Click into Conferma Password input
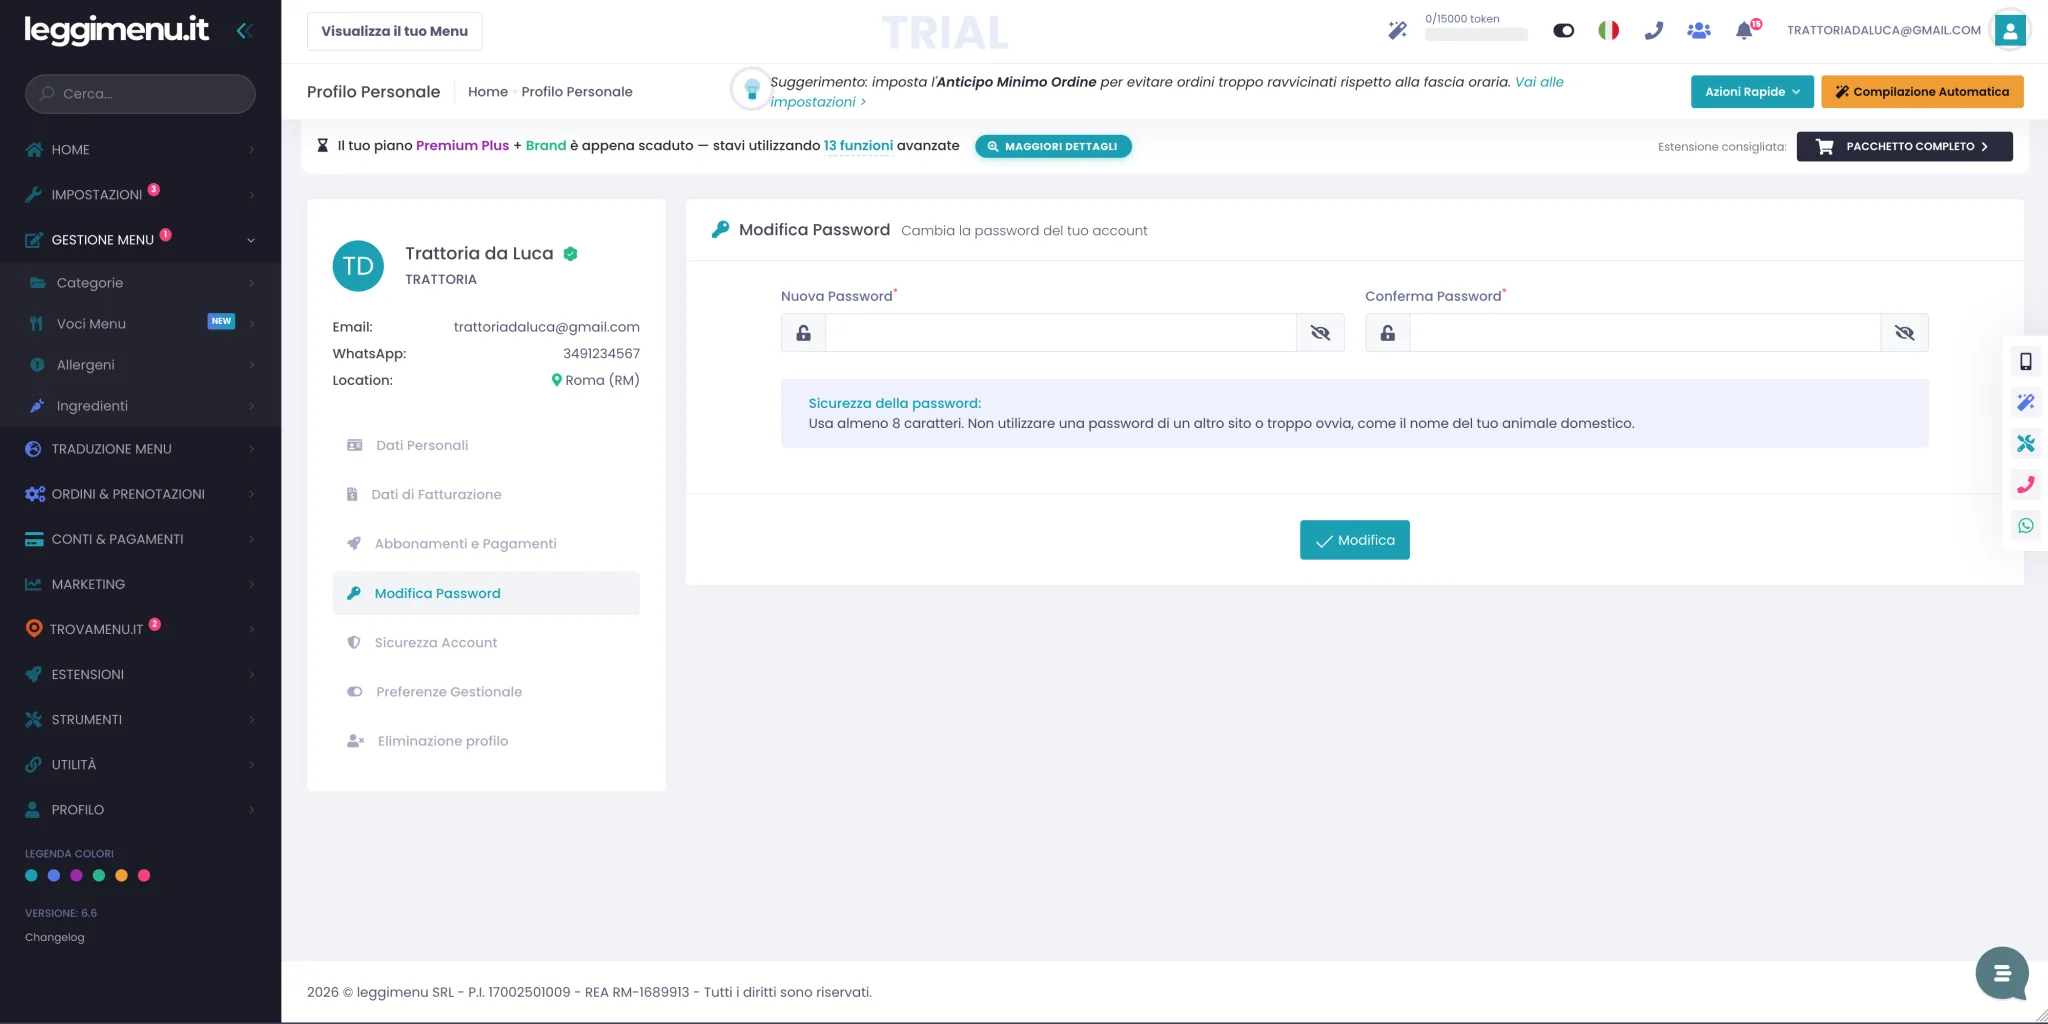The height and width of the screenshot is (1024, 2048). coord(1645,333)
